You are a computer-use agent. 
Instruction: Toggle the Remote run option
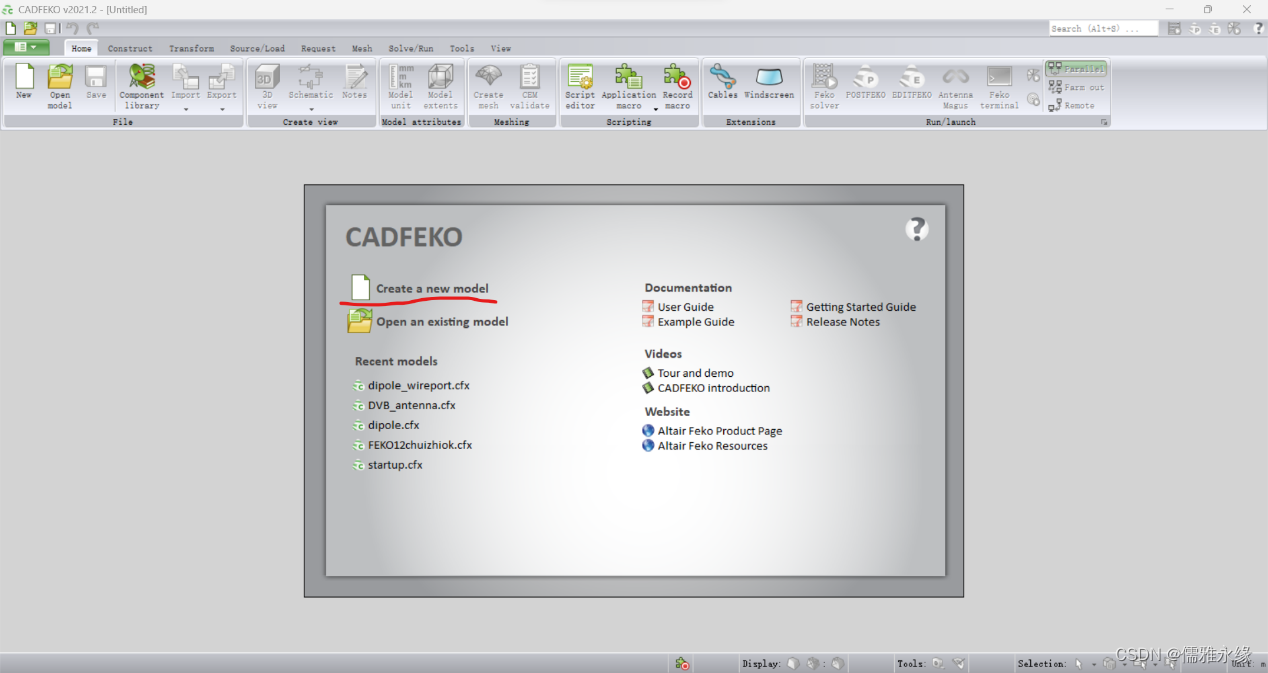(x=1072, y=105)
